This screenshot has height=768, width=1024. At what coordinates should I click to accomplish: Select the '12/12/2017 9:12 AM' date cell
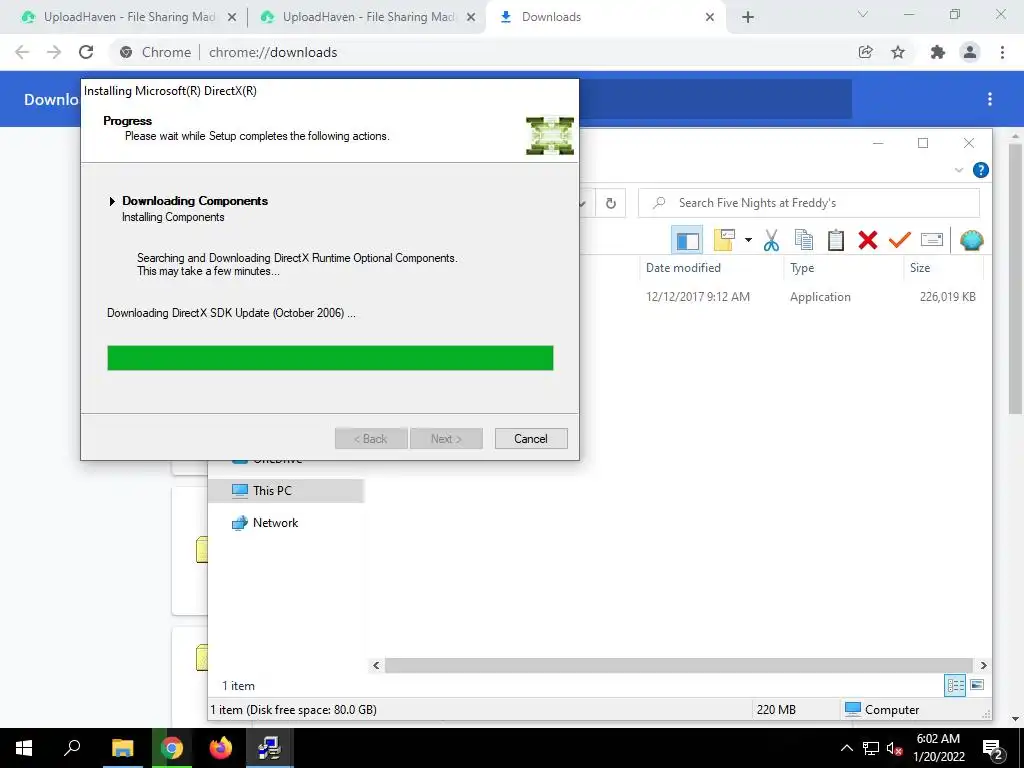tap(697, 296)
